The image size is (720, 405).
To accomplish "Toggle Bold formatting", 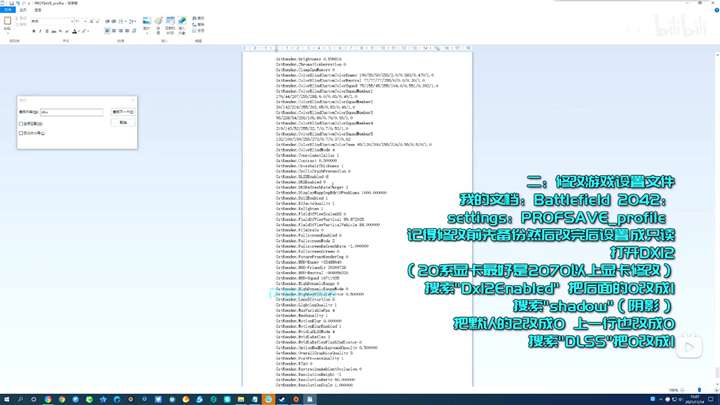I will click(34, 31).
